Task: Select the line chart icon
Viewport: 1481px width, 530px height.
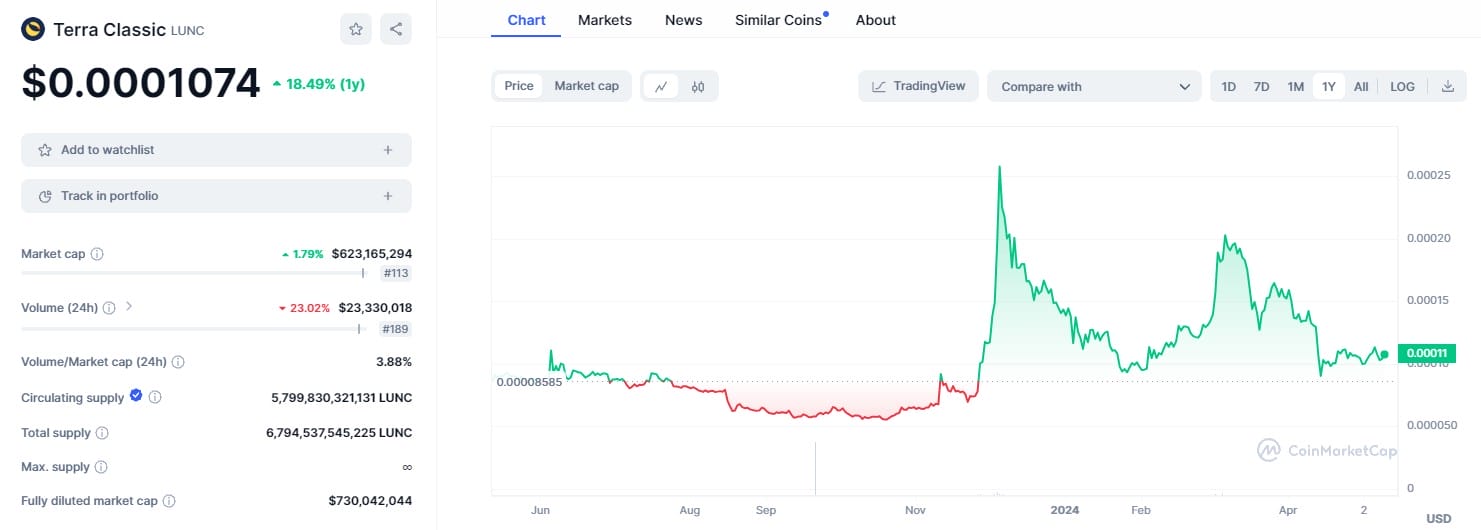Action: tap(661, 87)
